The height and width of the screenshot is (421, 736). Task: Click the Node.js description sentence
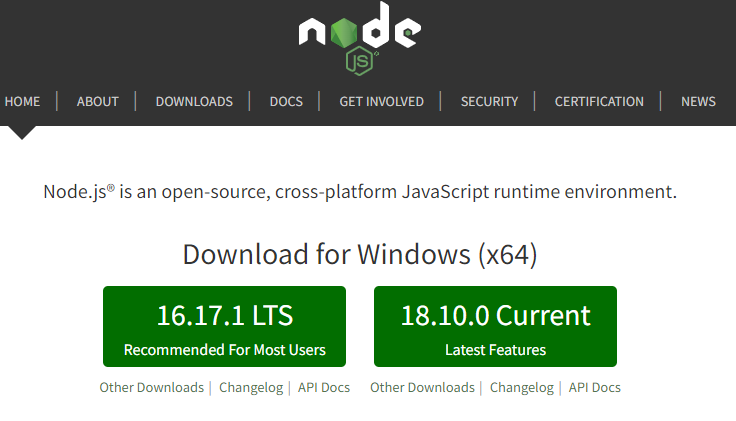point(360,191)
